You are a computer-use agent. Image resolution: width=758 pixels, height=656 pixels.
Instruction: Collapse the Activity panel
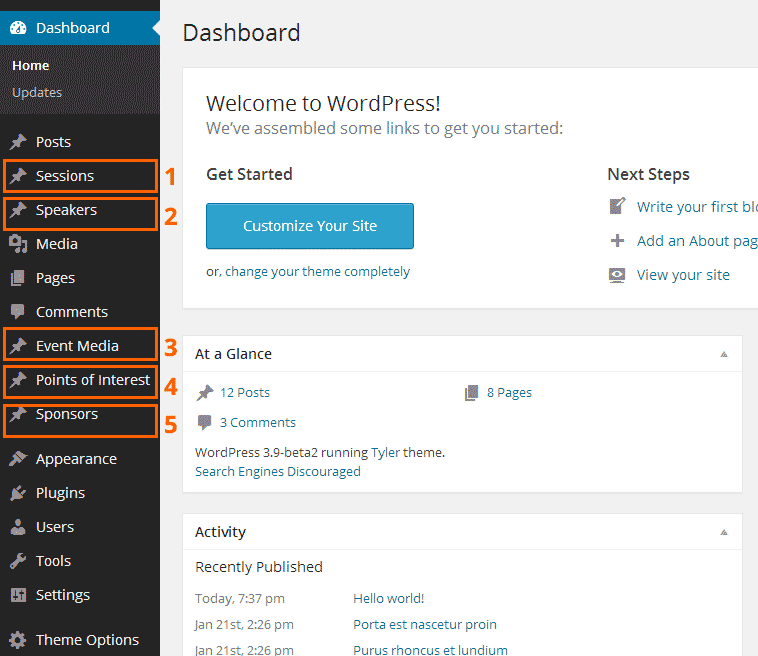[x=724, y=532]
